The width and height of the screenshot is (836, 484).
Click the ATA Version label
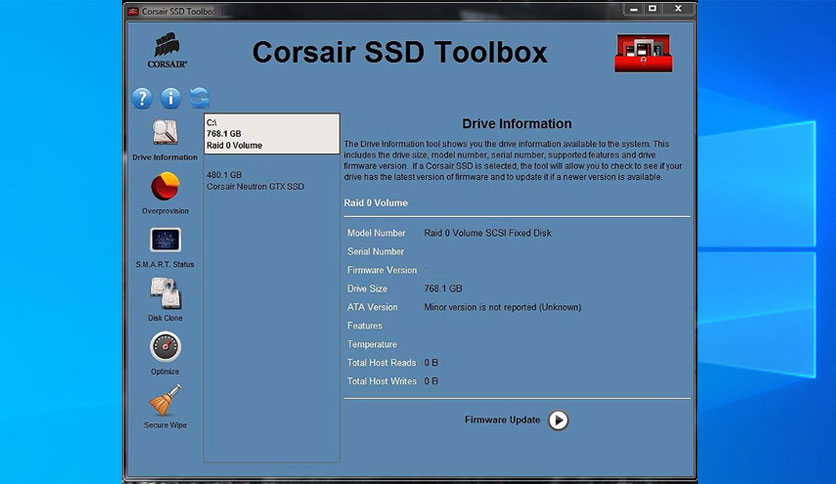(x=372, y=307)
